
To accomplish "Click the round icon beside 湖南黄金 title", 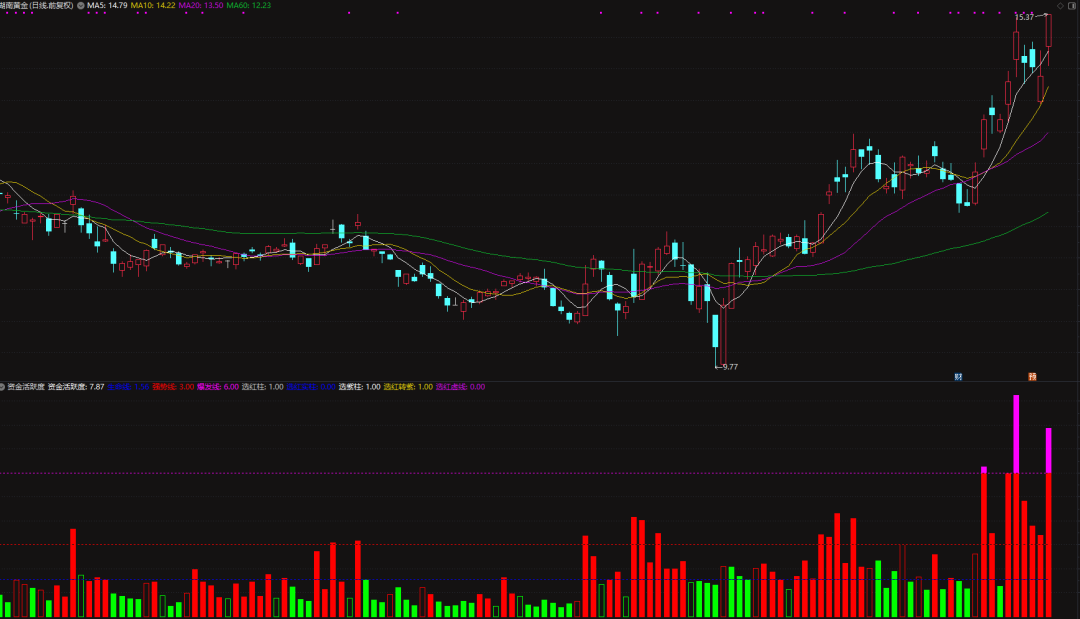I will click(80, 5).
